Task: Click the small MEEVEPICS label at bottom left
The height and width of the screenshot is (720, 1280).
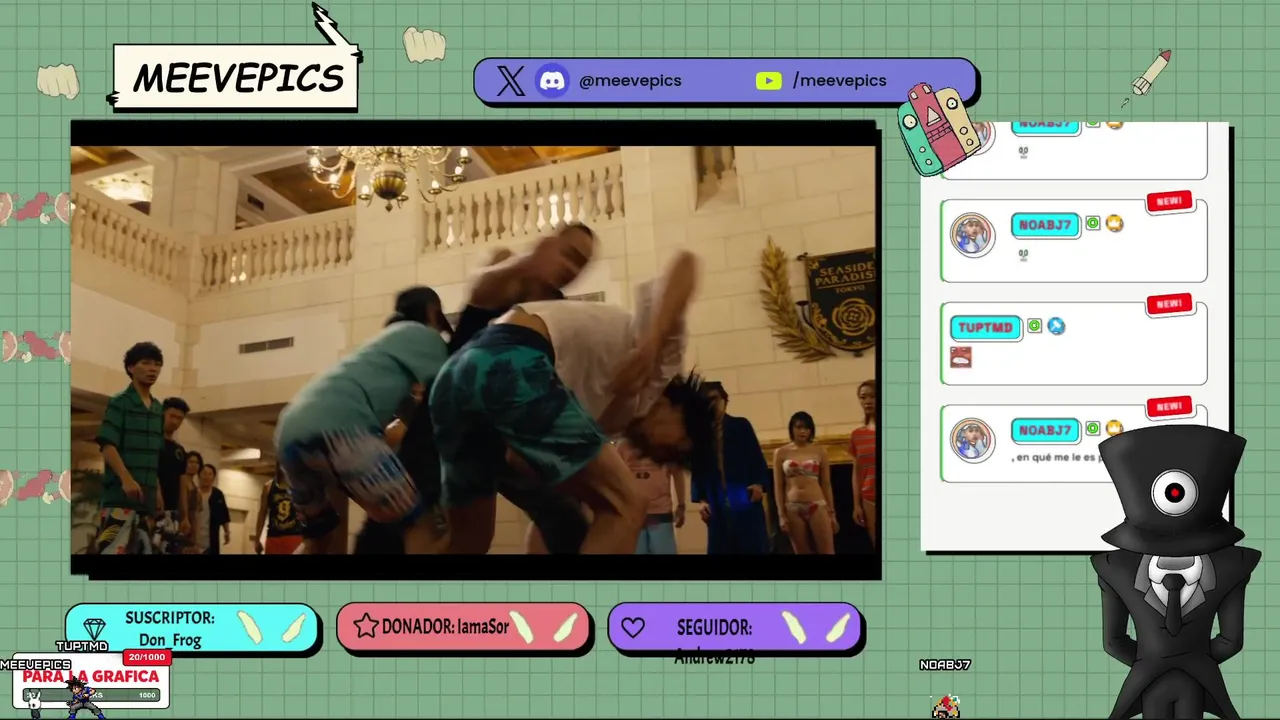Action: pos(35,665)
